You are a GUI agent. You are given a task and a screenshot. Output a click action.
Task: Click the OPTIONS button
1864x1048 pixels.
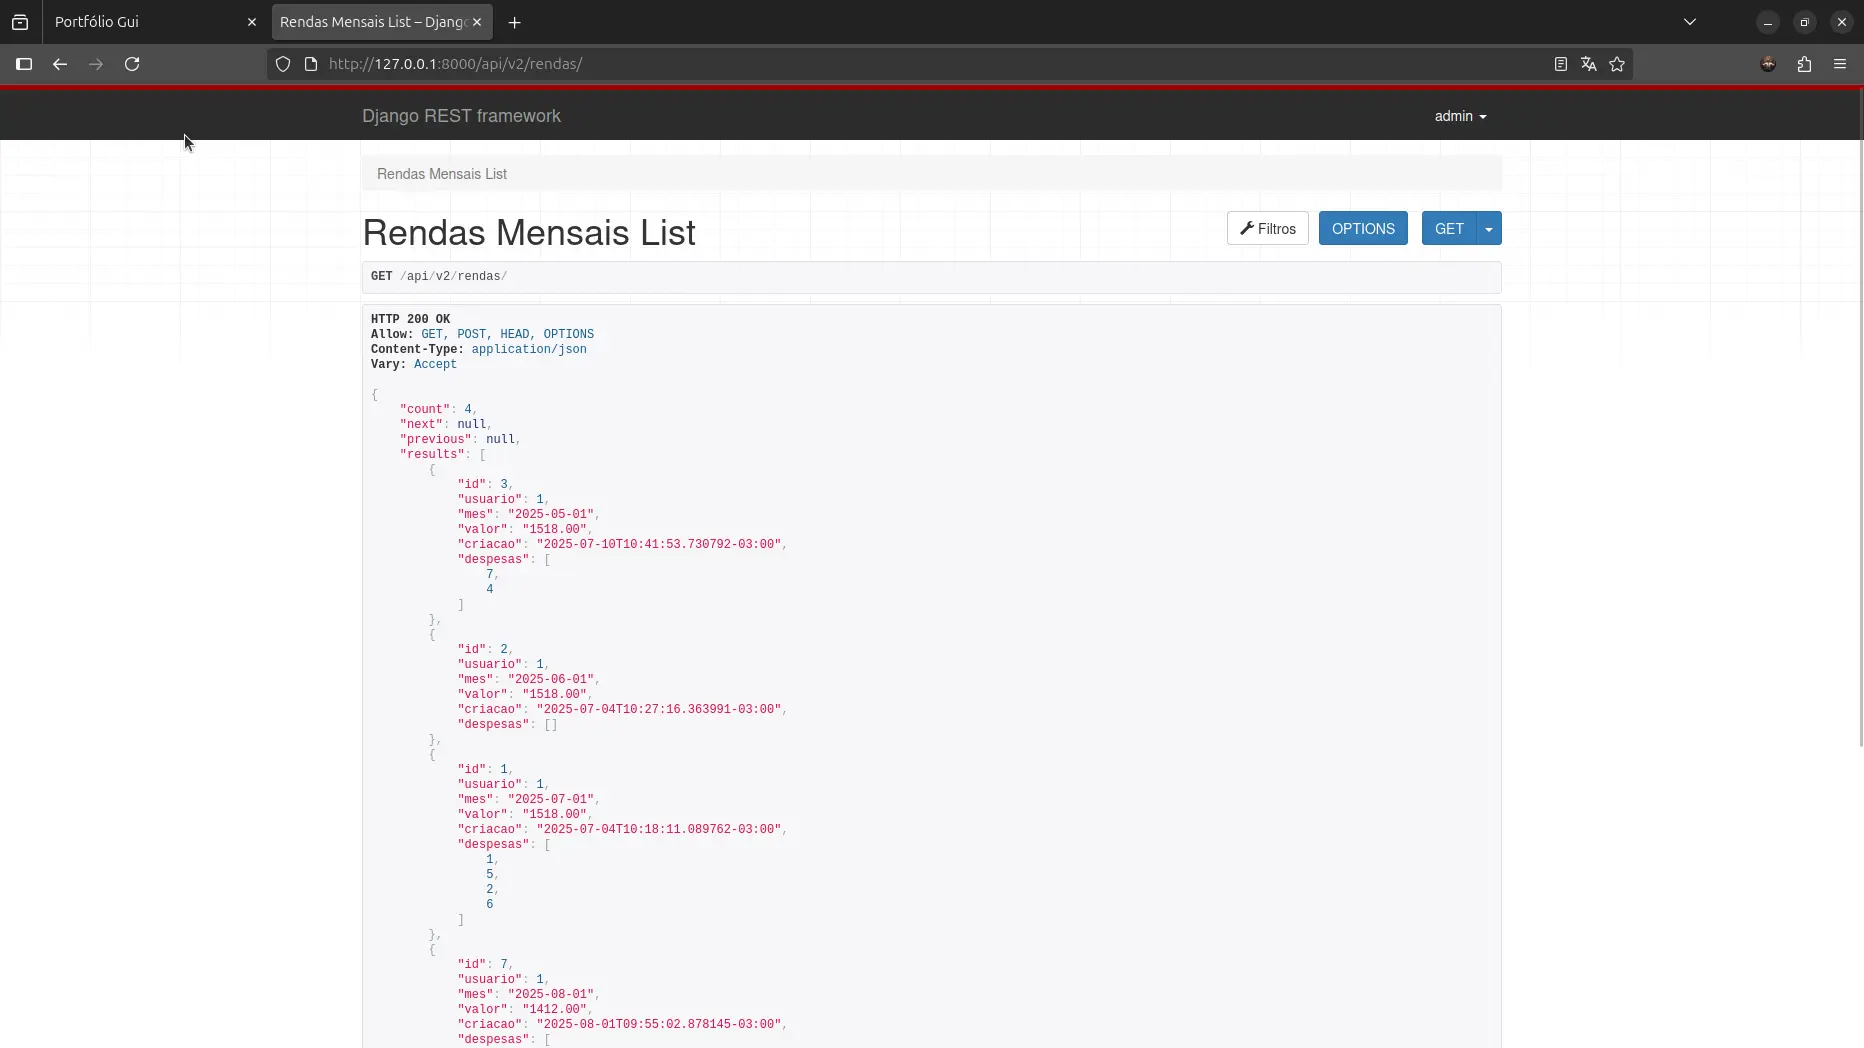[1363, 229]
